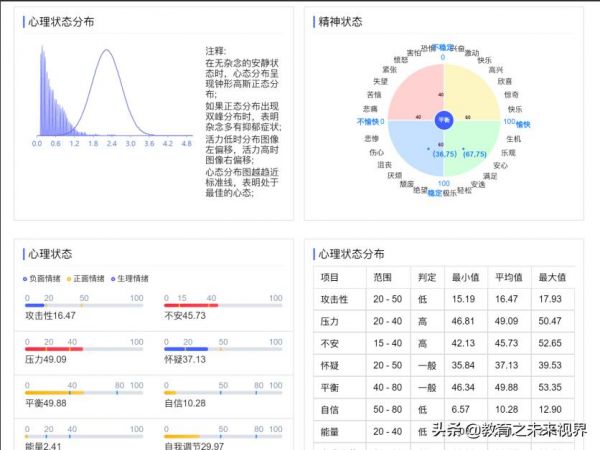Screen dimensions: 600x450
Task: Click the 100 愉快 axis label
Action: pyautogui.click(x=517, y=123)
